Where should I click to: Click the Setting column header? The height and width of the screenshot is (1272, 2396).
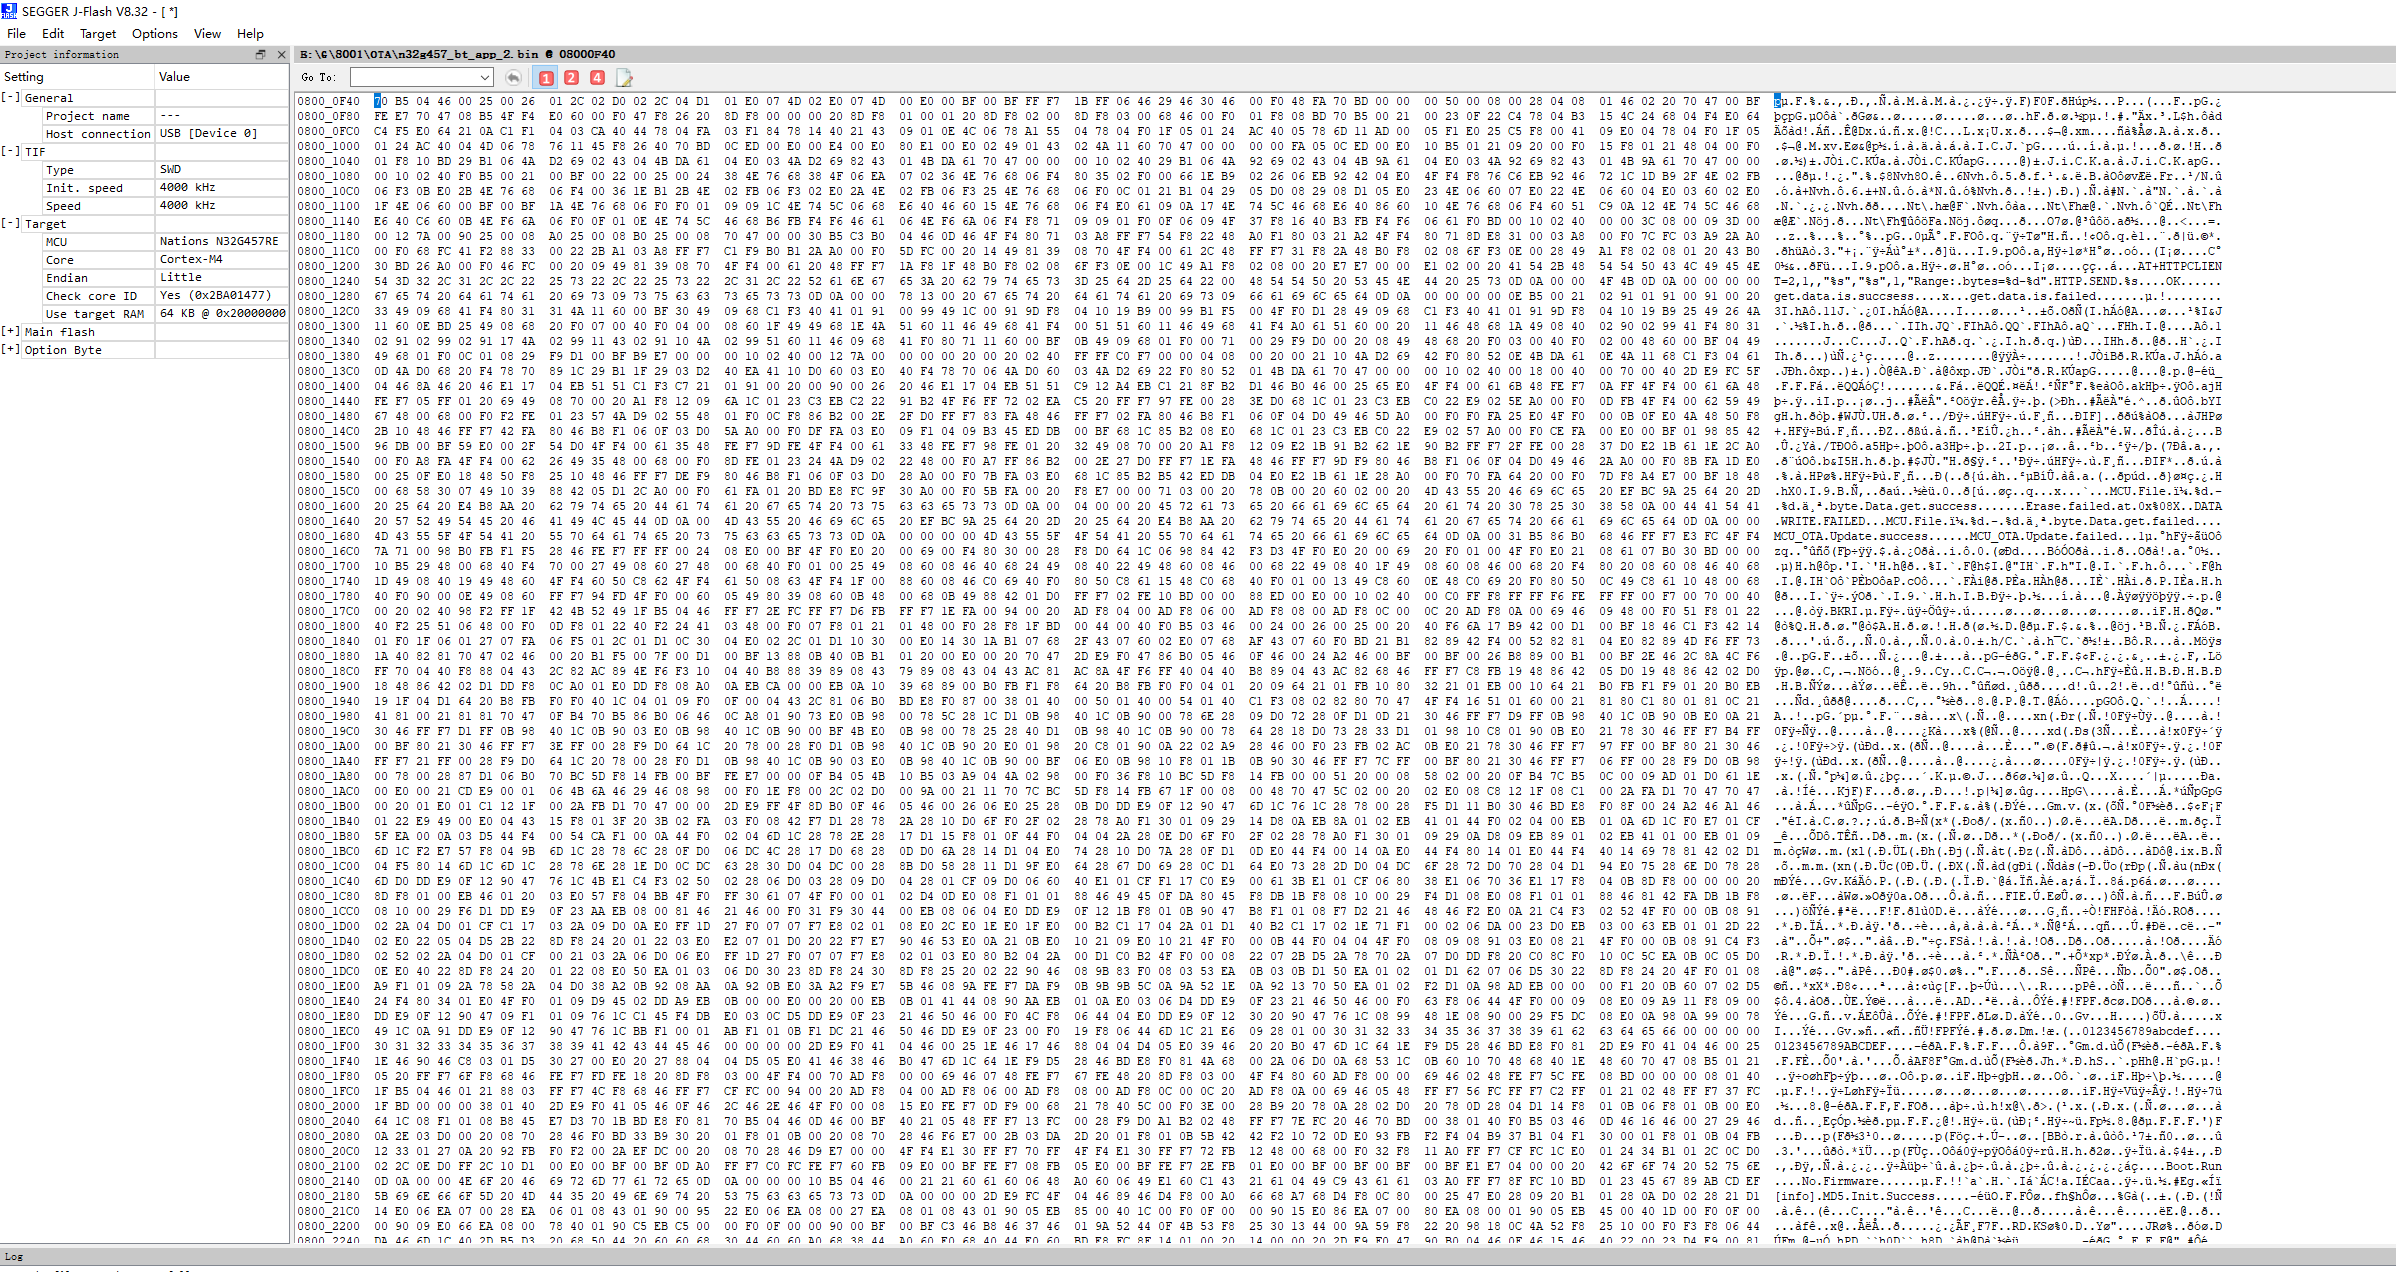click(x=24, y=77)
